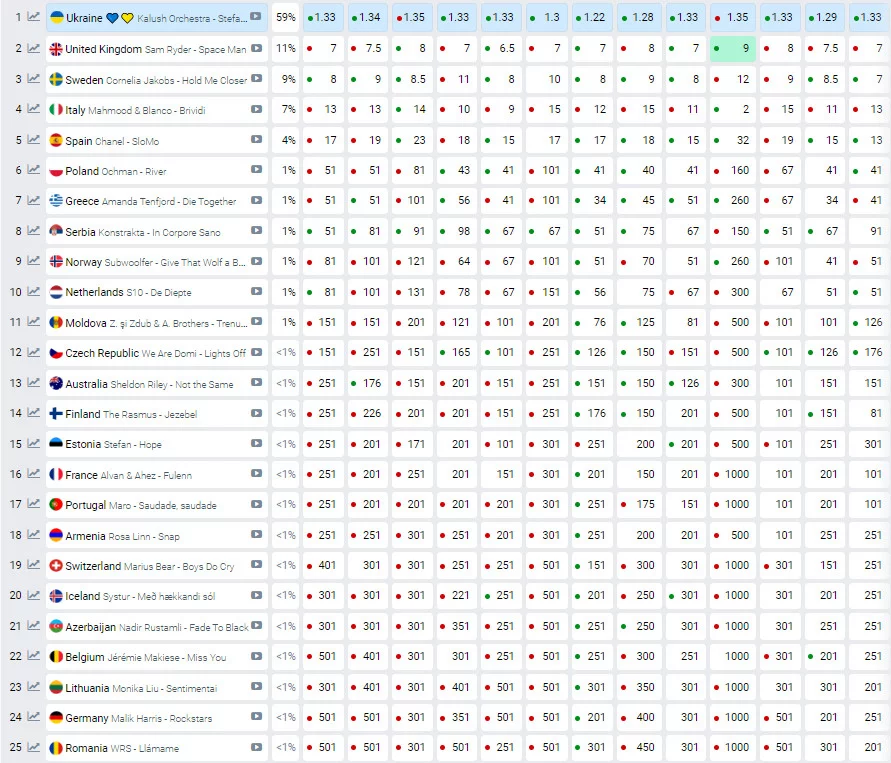Click Spain's 4% winning chance

click(286, 139)
